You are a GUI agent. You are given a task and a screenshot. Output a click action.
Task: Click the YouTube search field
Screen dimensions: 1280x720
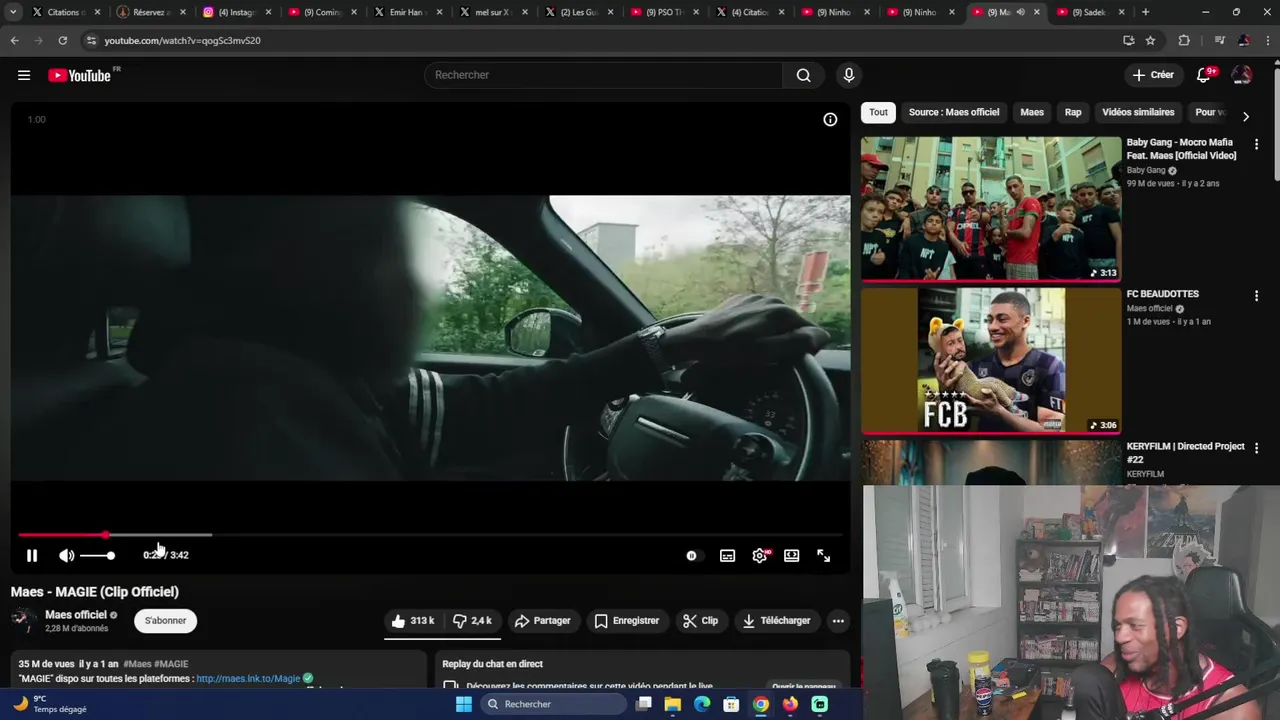tap(604, 75)
